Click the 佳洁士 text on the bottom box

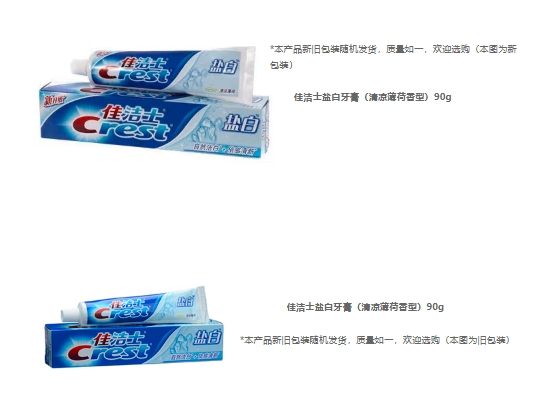pos(120,338)
